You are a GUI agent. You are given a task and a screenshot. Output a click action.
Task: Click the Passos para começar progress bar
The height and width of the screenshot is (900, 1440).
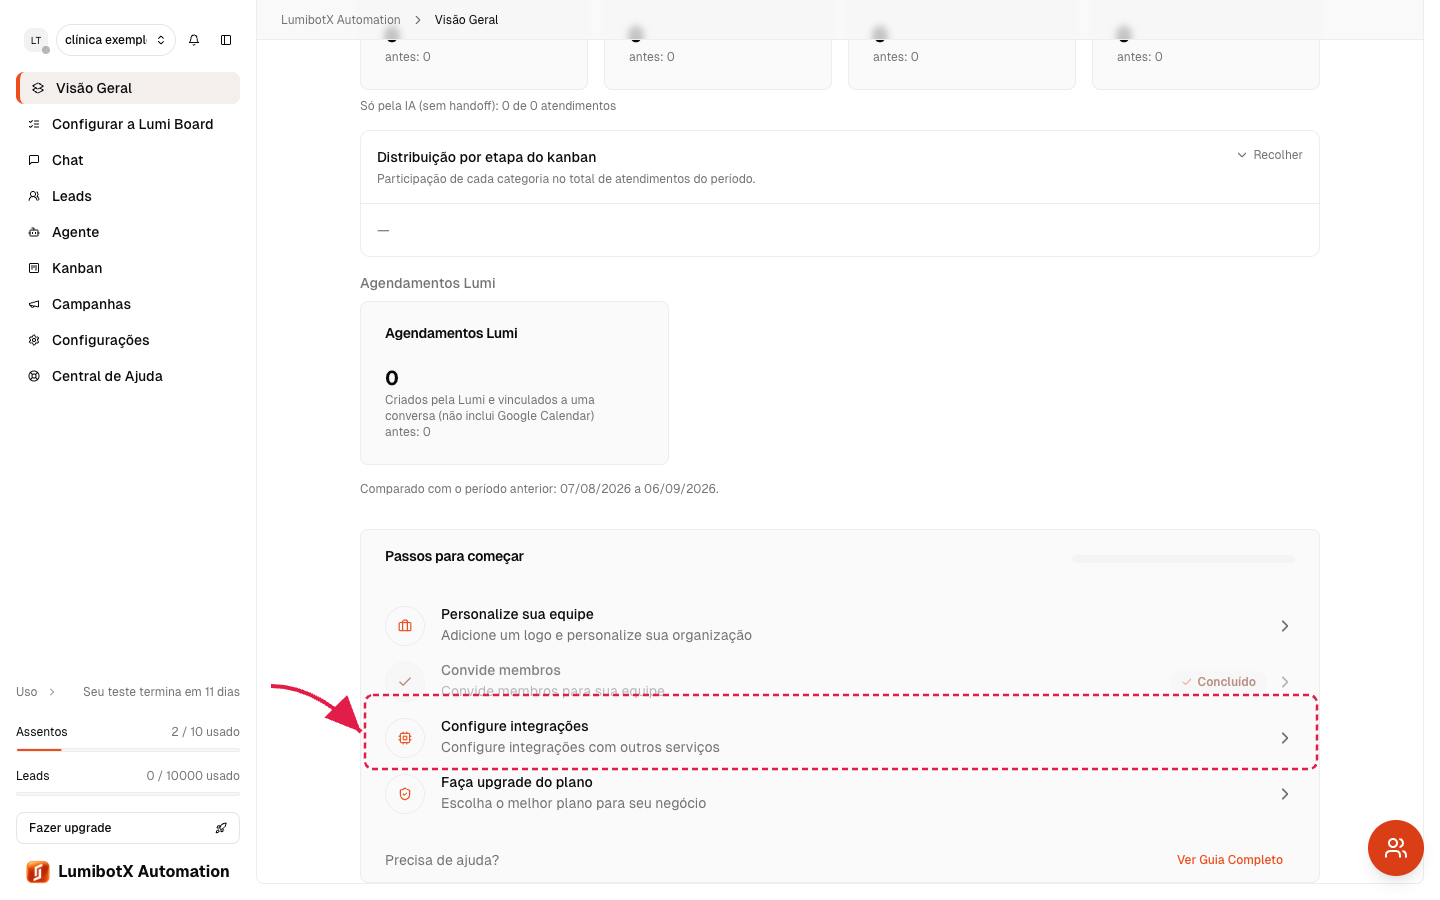(1183, 559)
